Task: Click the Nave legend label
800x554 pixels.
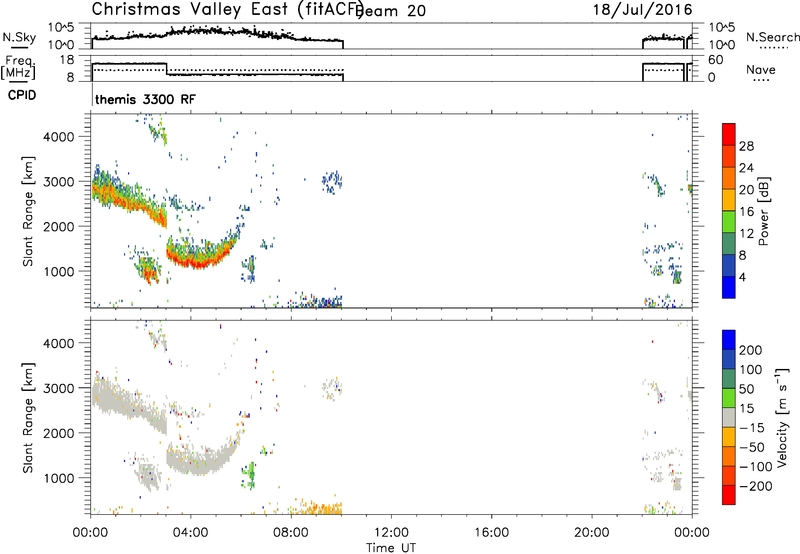Action: pos(761,70)
